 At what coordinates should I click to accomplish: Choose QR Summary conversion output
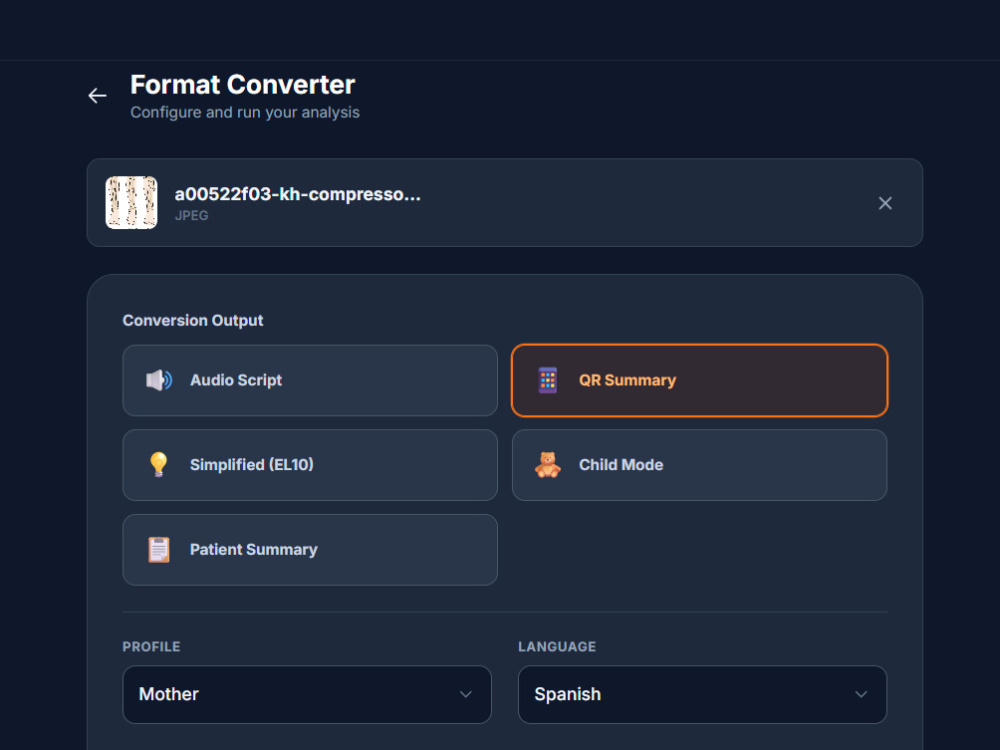tap(700, 380)
